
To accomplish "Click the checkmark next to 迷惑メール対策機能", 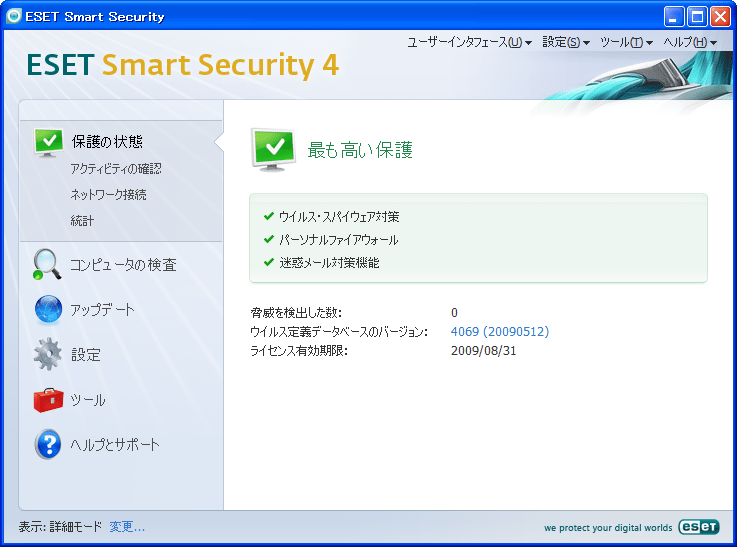I will pos(269,262).
